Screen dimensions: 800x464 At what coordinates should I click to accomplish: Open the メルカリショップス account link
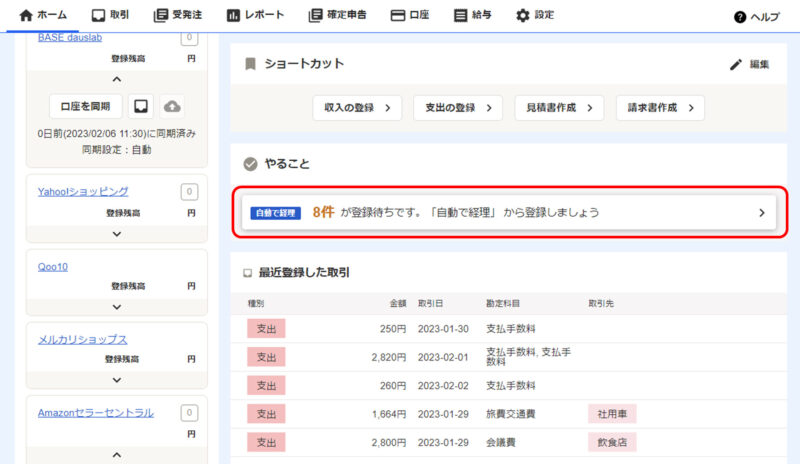coord(82,339)
